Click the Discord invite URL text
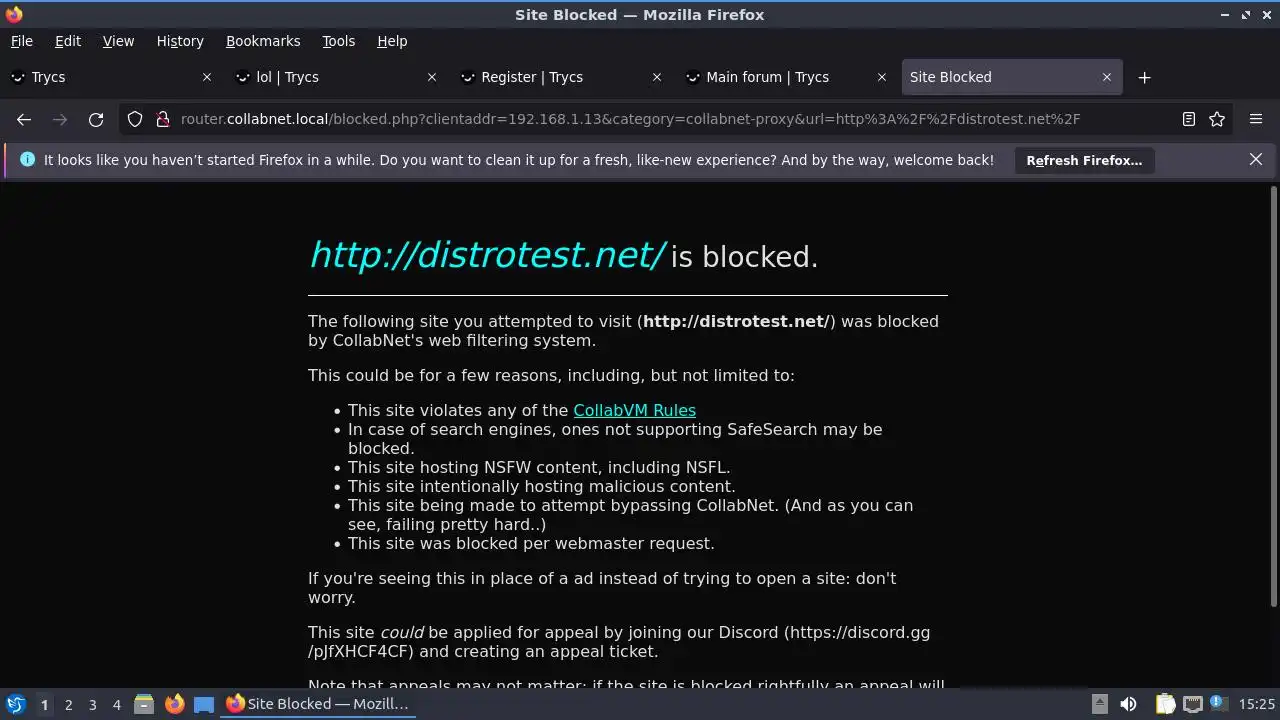Viewport: 1280px width, 720px height. click(x=619, y=642)
